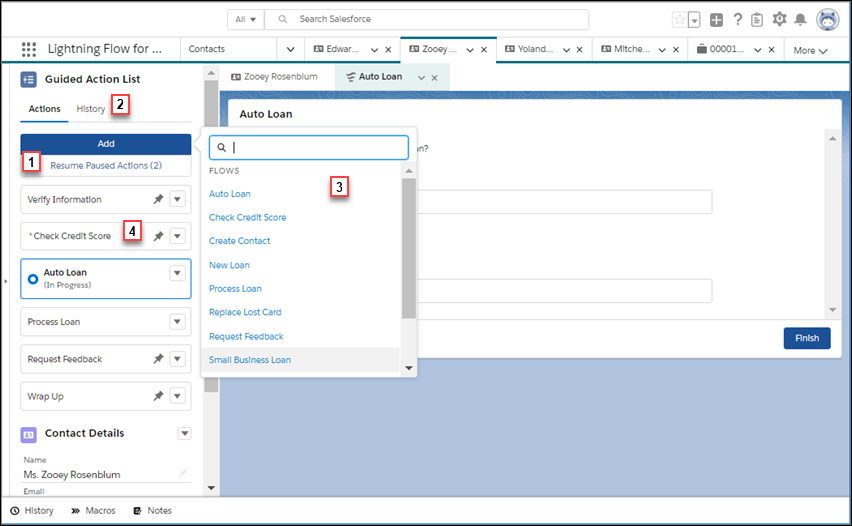
Task: Switch to the History tab in Guided Actions
Action: coord(91,109)
